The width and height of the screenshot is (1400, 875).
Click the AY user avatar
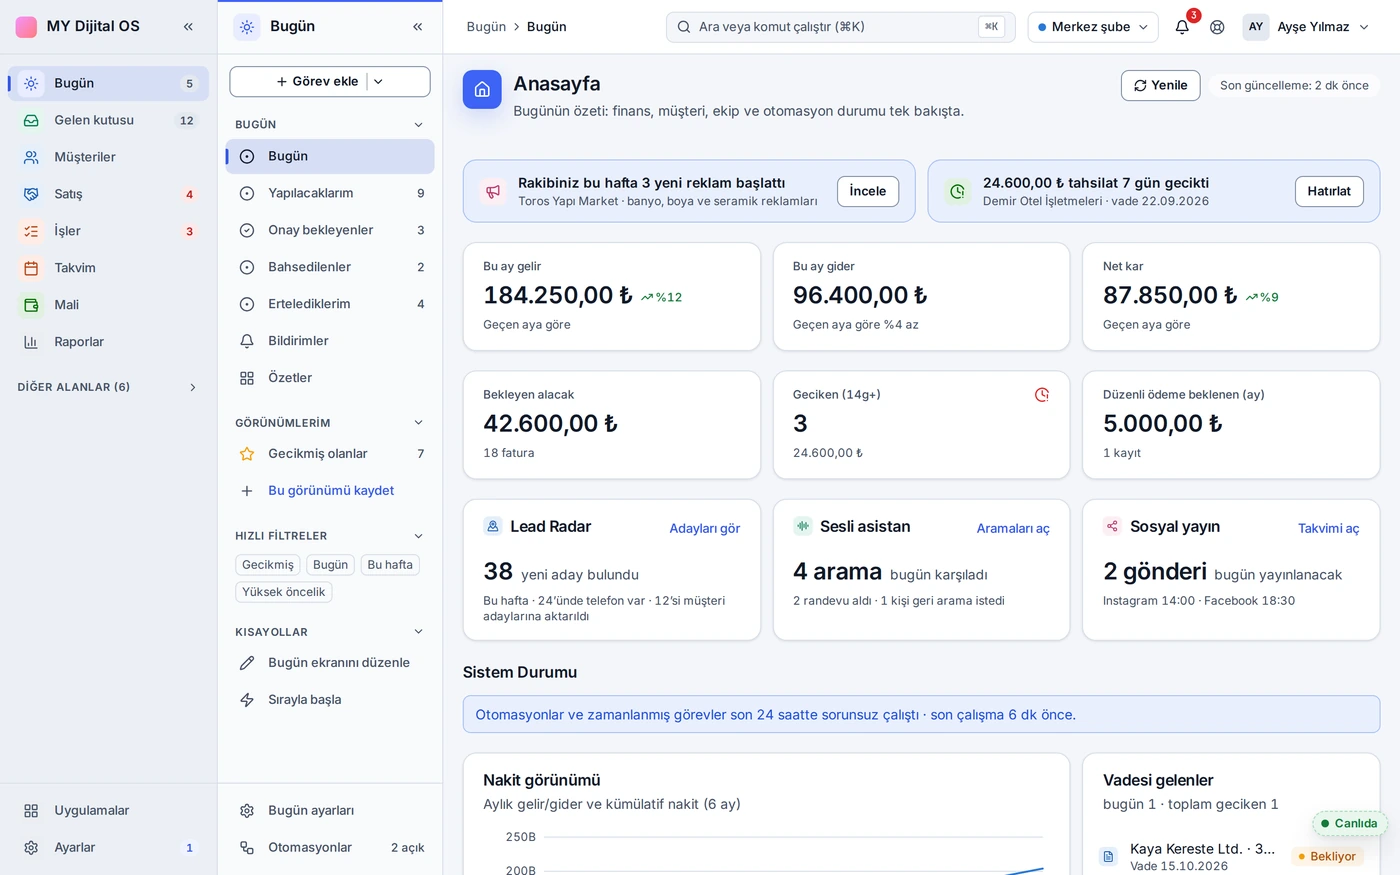(x=1256, y=27)
